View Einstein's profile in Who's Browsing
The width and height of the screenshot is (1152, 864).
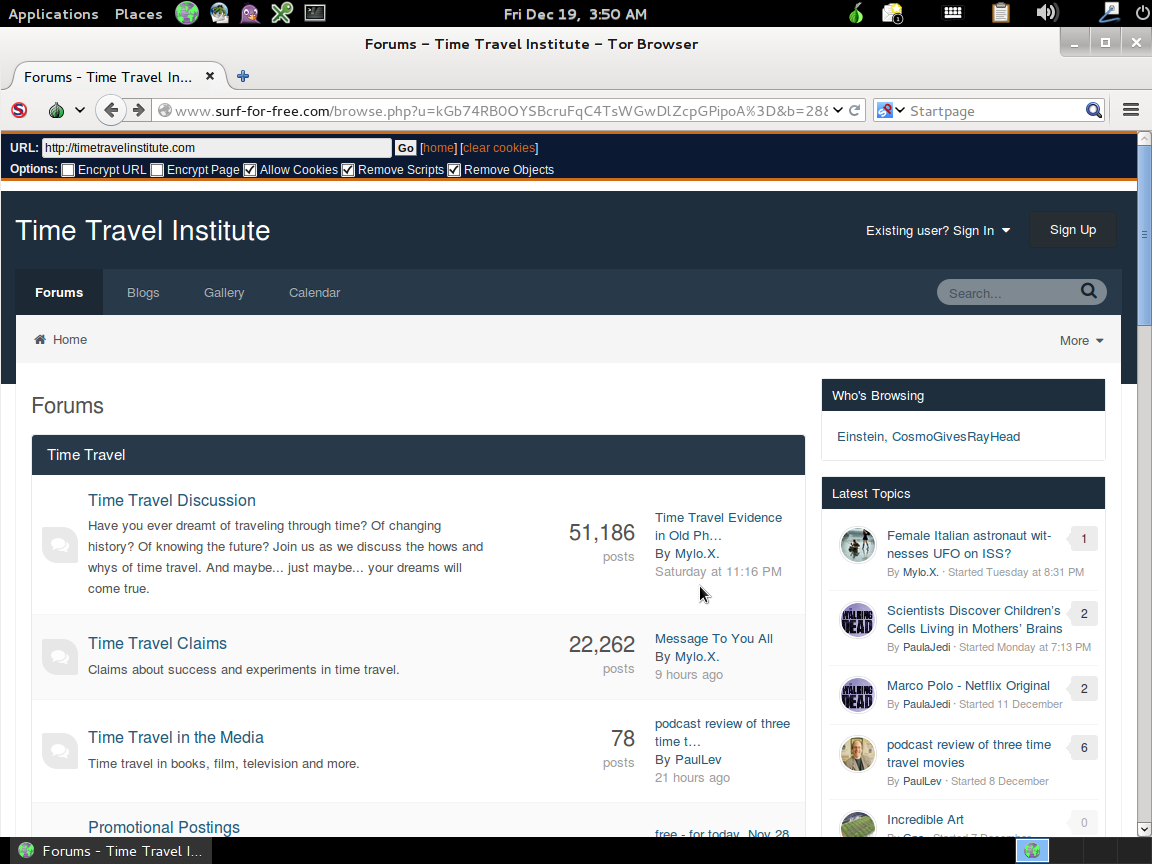point(860,436)
